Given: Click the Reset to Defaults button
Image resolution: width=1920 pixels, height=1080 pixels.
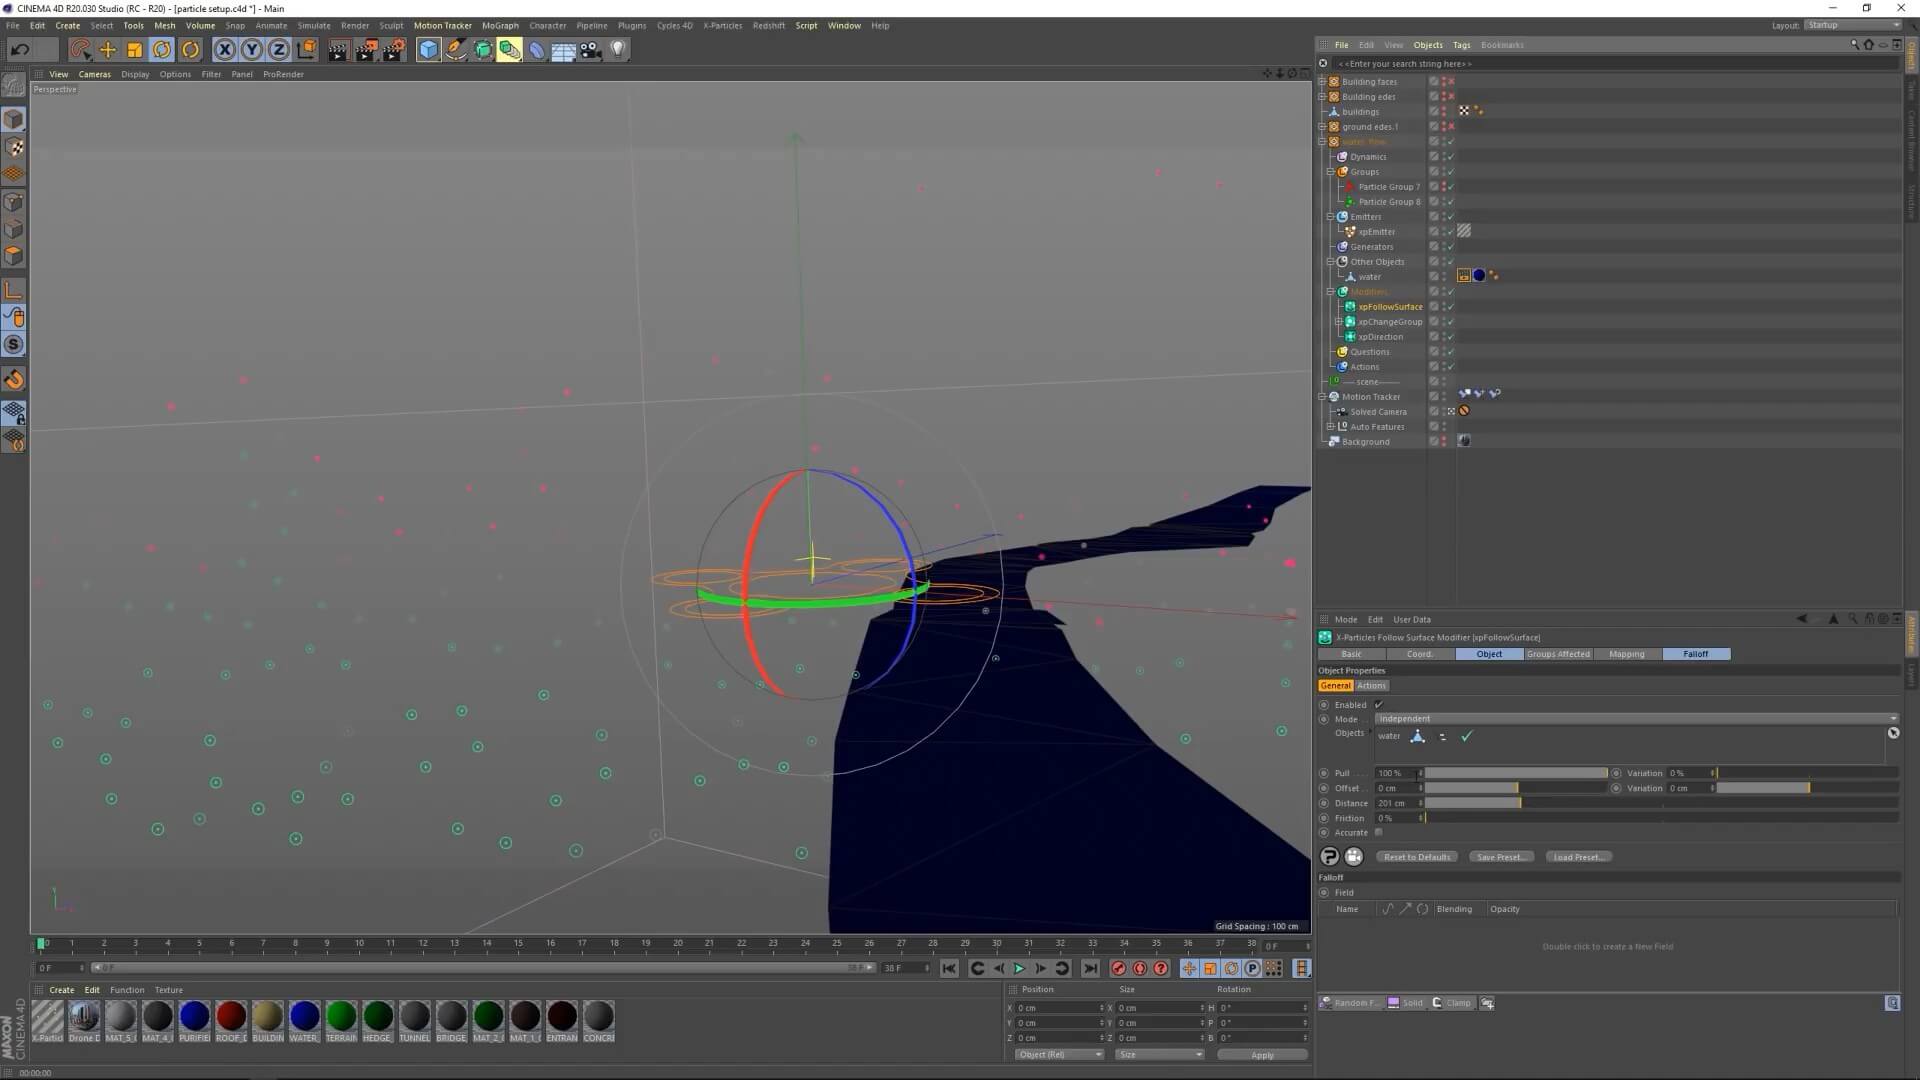Looking at the screenshot, I should coord(1416,857).
